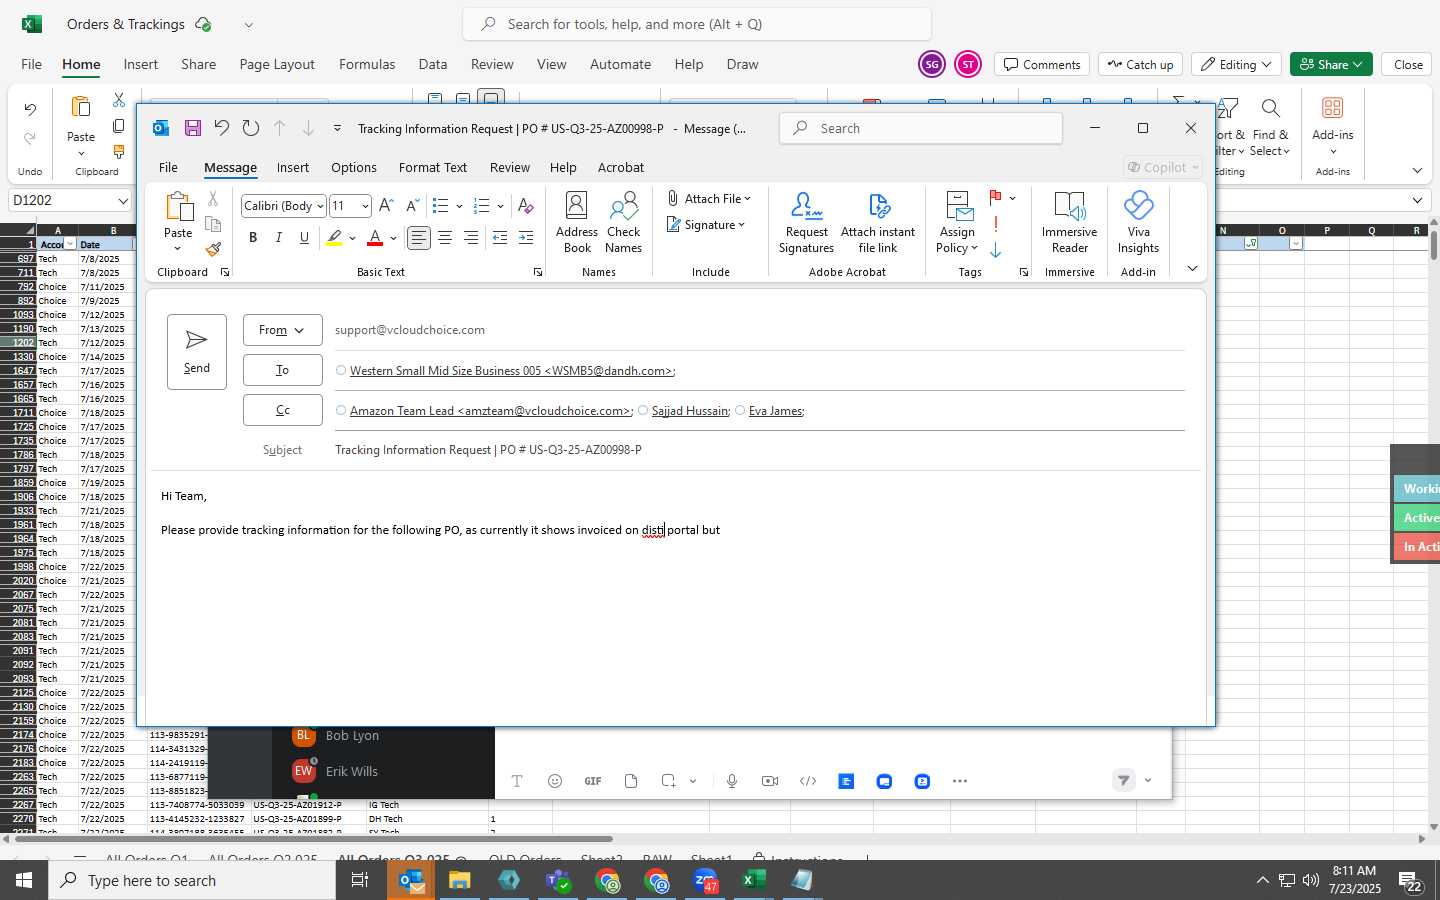
Task: Click the To recipients button
Action: 282,370
